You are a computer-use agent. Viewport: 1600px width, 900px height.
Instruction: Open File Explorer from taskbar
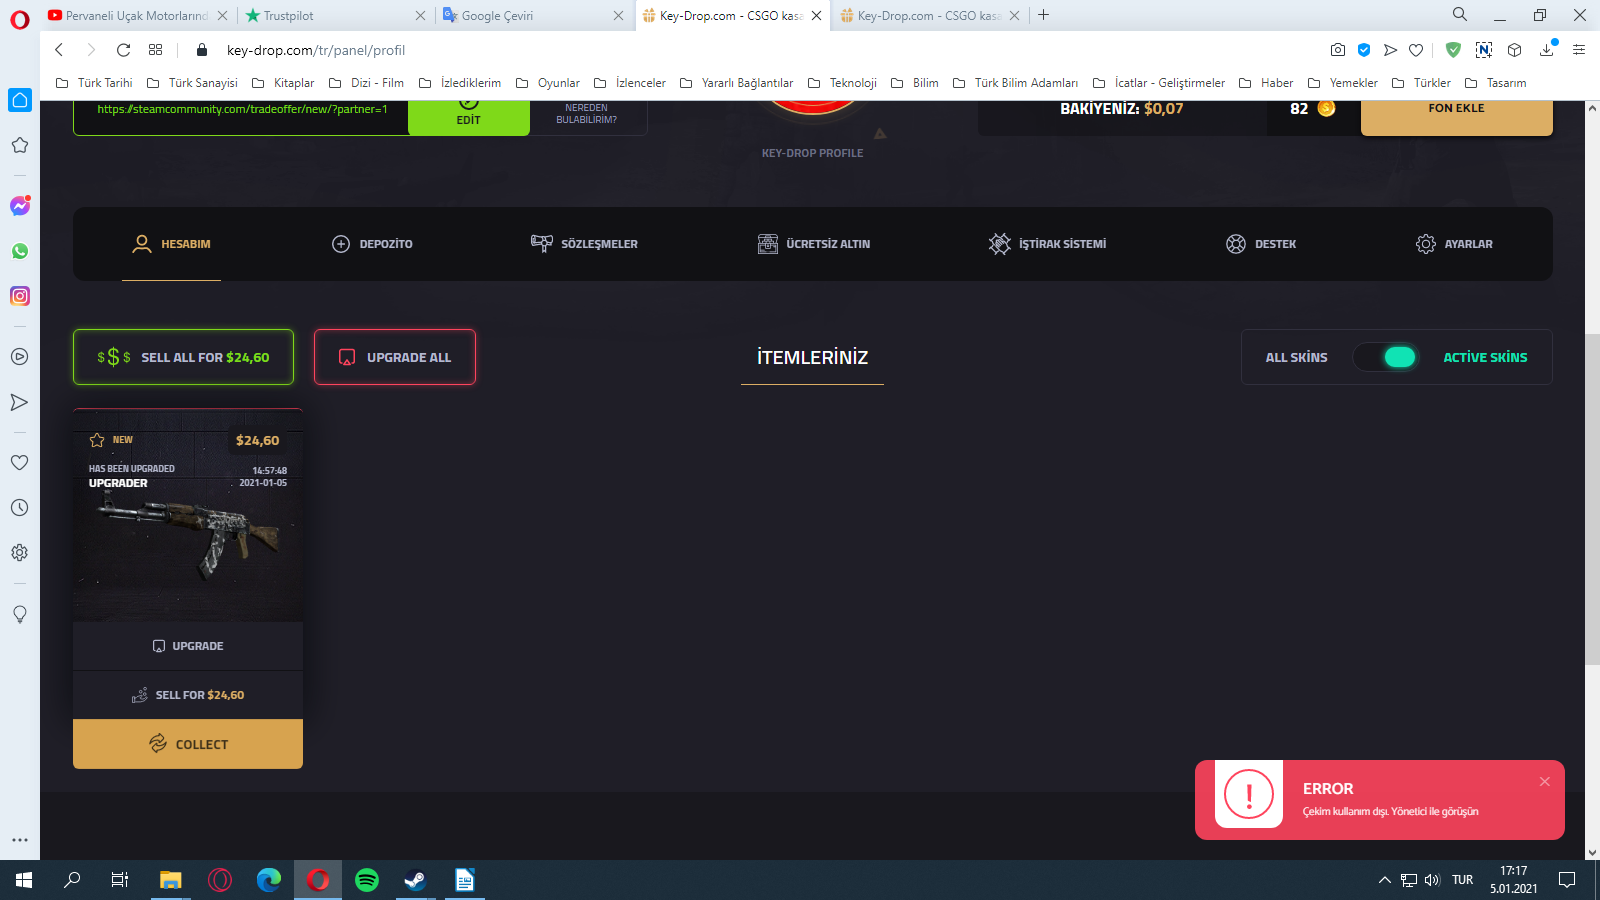click(171, 880)
